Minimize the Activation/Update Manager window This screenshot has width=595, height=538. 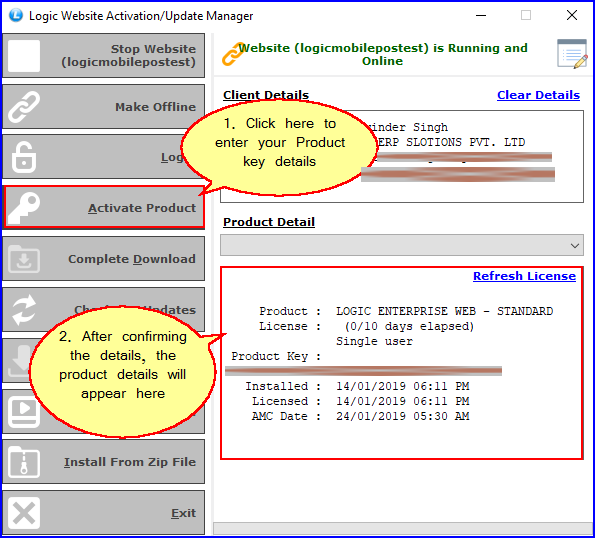pyautogui.click(x=481, y=16)
